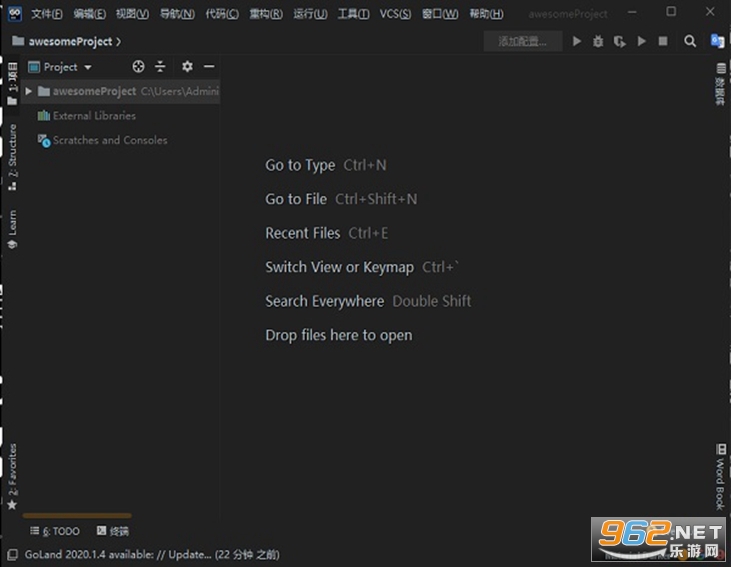Click the Debug bug icon

(598, 41)
